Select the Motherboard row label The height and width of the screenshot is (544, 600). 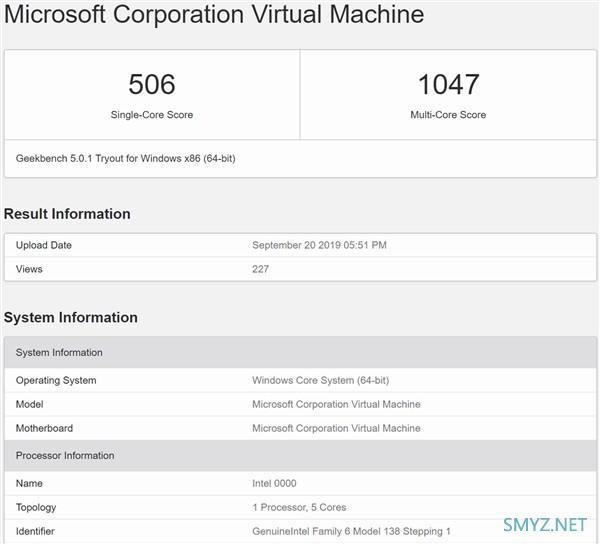tap(44, 428)
